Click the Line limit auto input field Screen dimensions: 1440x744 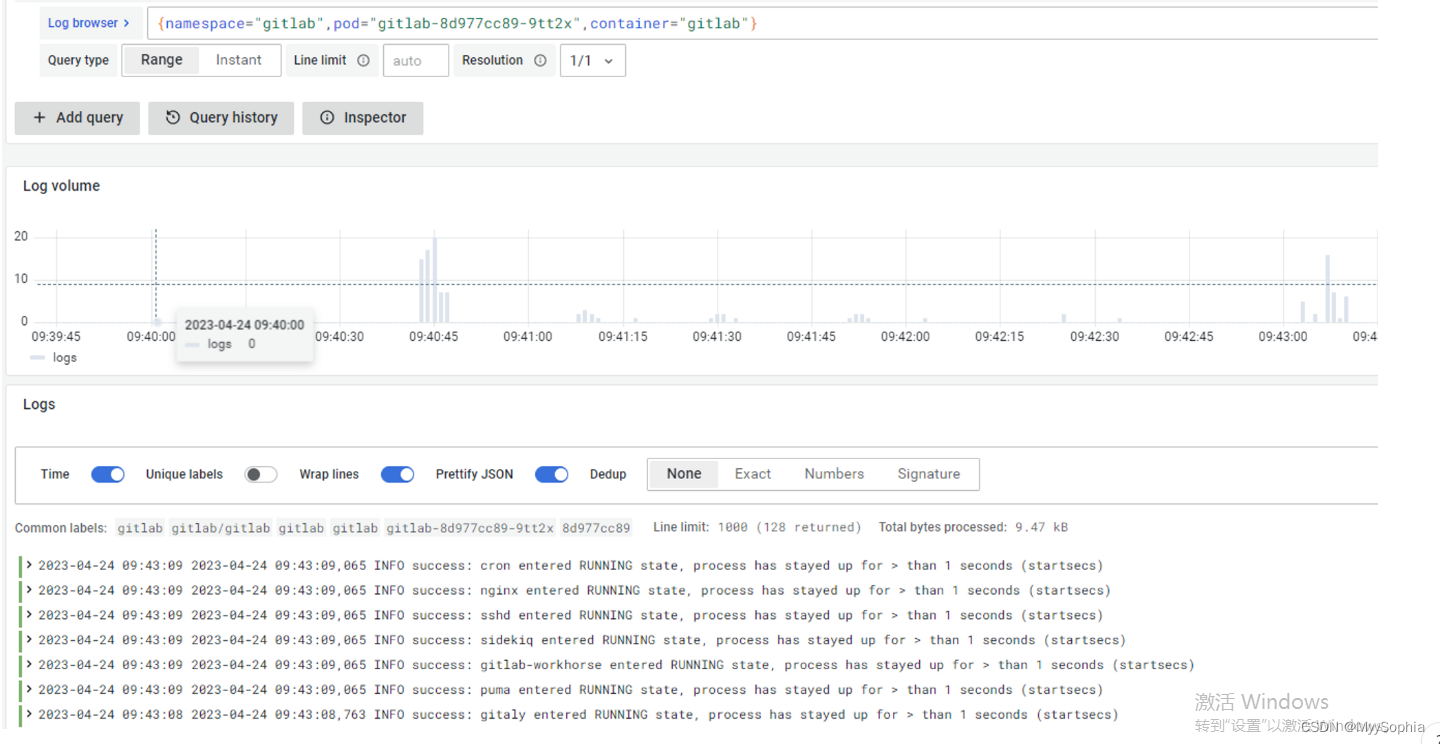point(416,60)
